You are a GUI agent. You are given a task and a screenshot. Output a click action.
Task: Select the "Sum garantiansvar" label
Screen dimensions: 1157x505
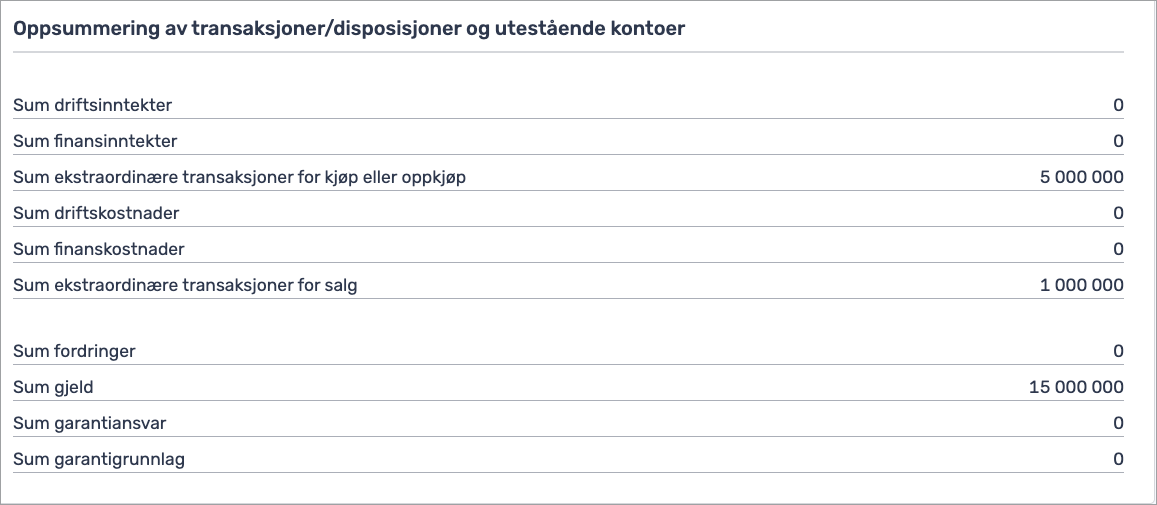(x=90, y=423)
